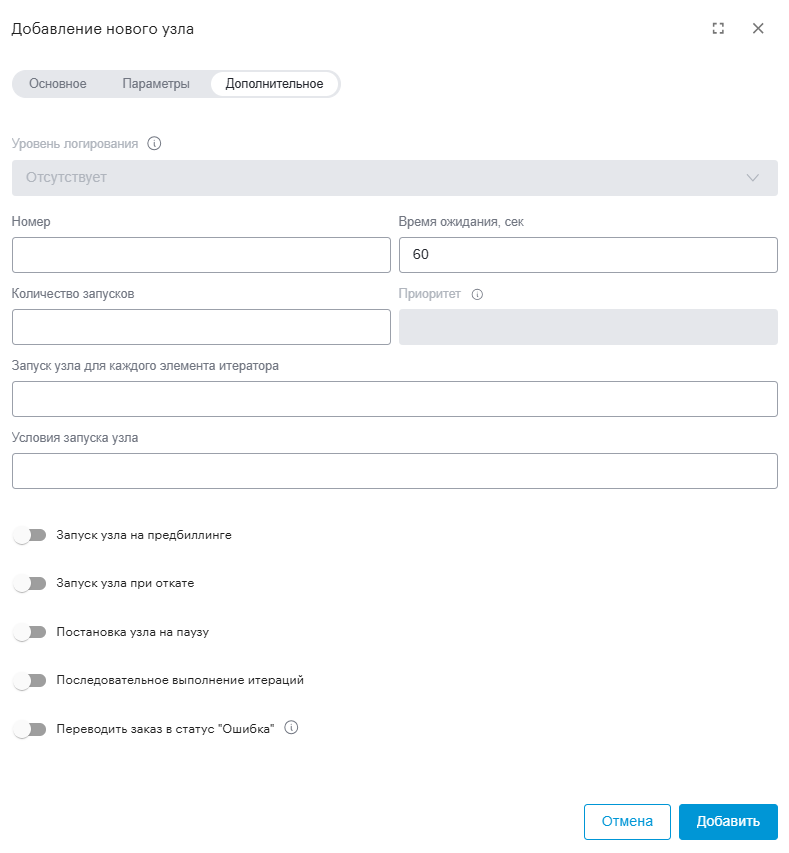Select the Дополнительное tab

[x=274, y=84]
